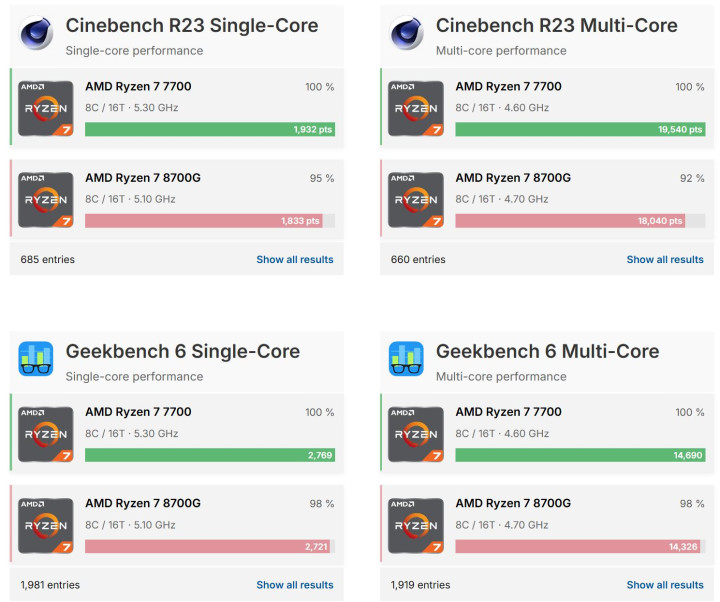Click the Geekbench 6 Multi-Core logo icon
Viewport: 720px width, 602px height.
point(407,360)
